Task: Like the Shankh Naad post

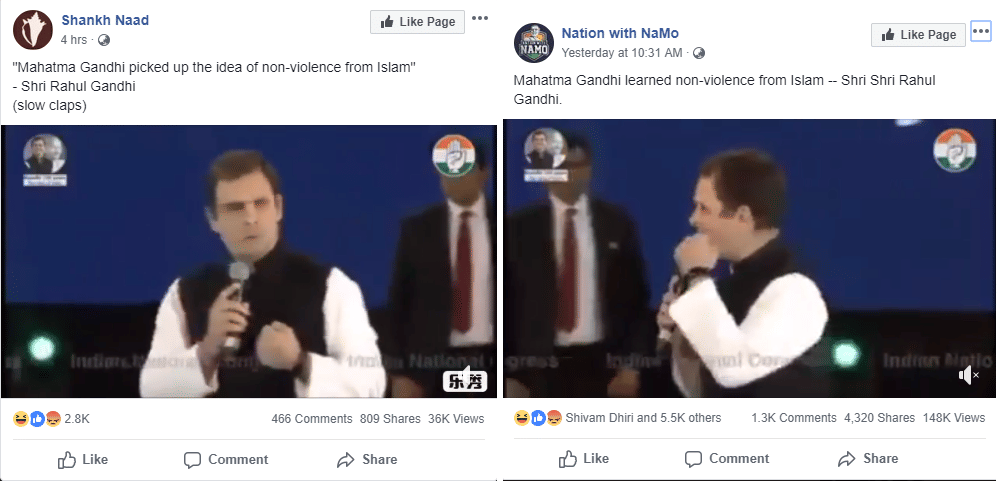Action: pyautogui.click(x=82, y=460)
